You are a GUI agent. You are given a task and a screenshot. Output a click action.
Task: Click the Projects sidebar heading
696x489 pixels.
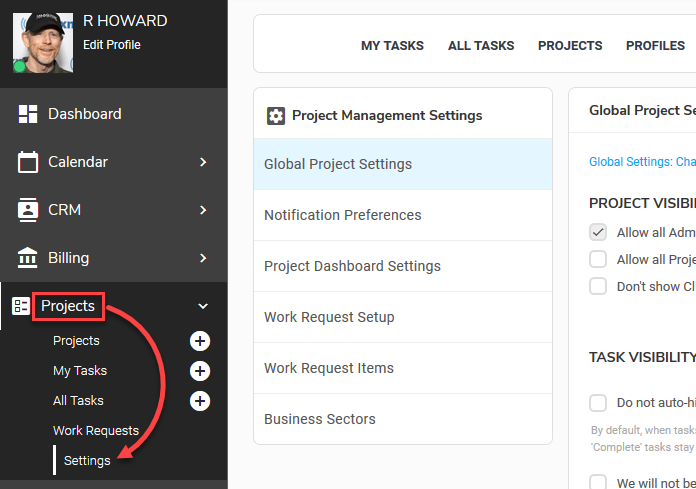pyautogui.click(x=68, y=306)
